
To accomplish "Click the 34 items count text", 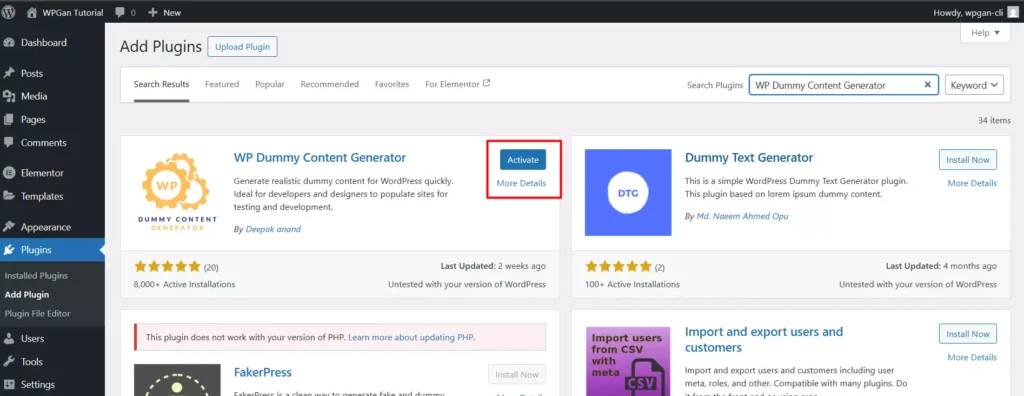I will point(994,121).
